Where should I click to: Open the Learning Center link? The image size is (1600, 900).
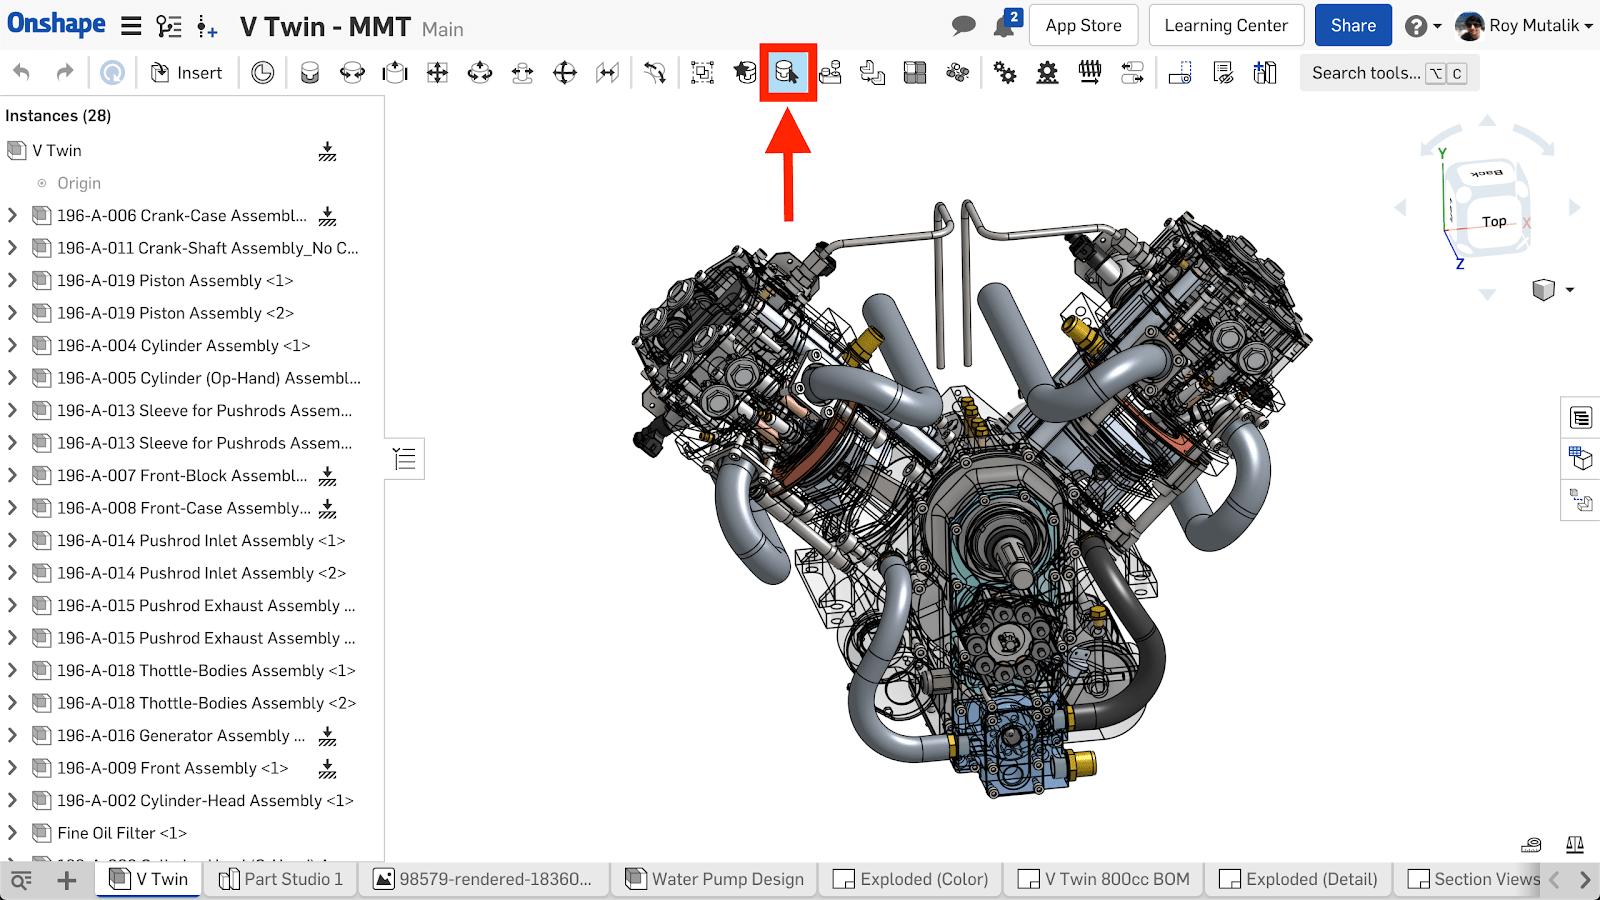click(1225, 26)
